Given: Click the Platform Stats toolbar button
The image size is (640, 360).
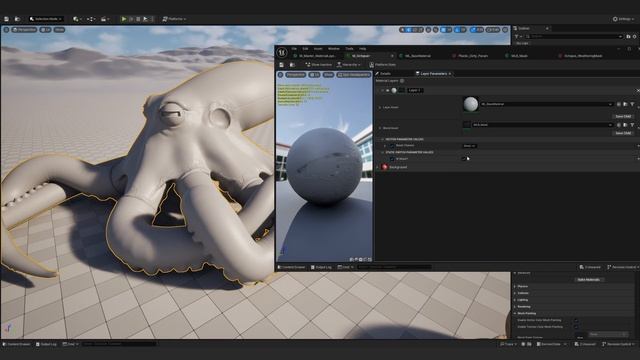Looking at the screenshot, I should click(x=382, y=65).
